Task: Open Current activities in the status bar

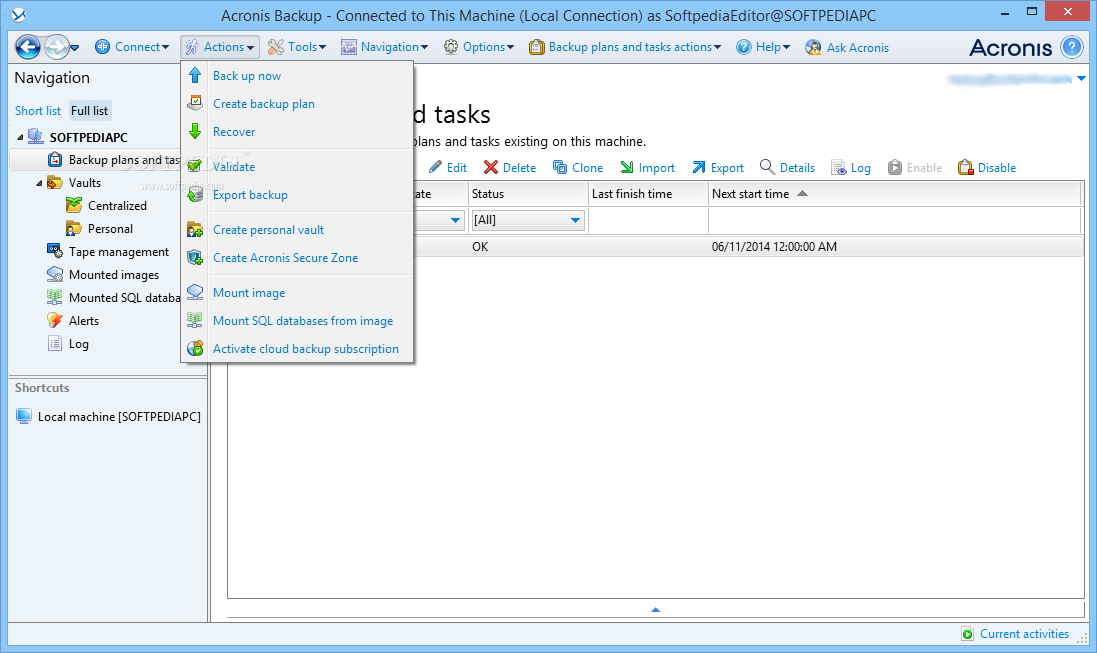Action: point(1015,634)
